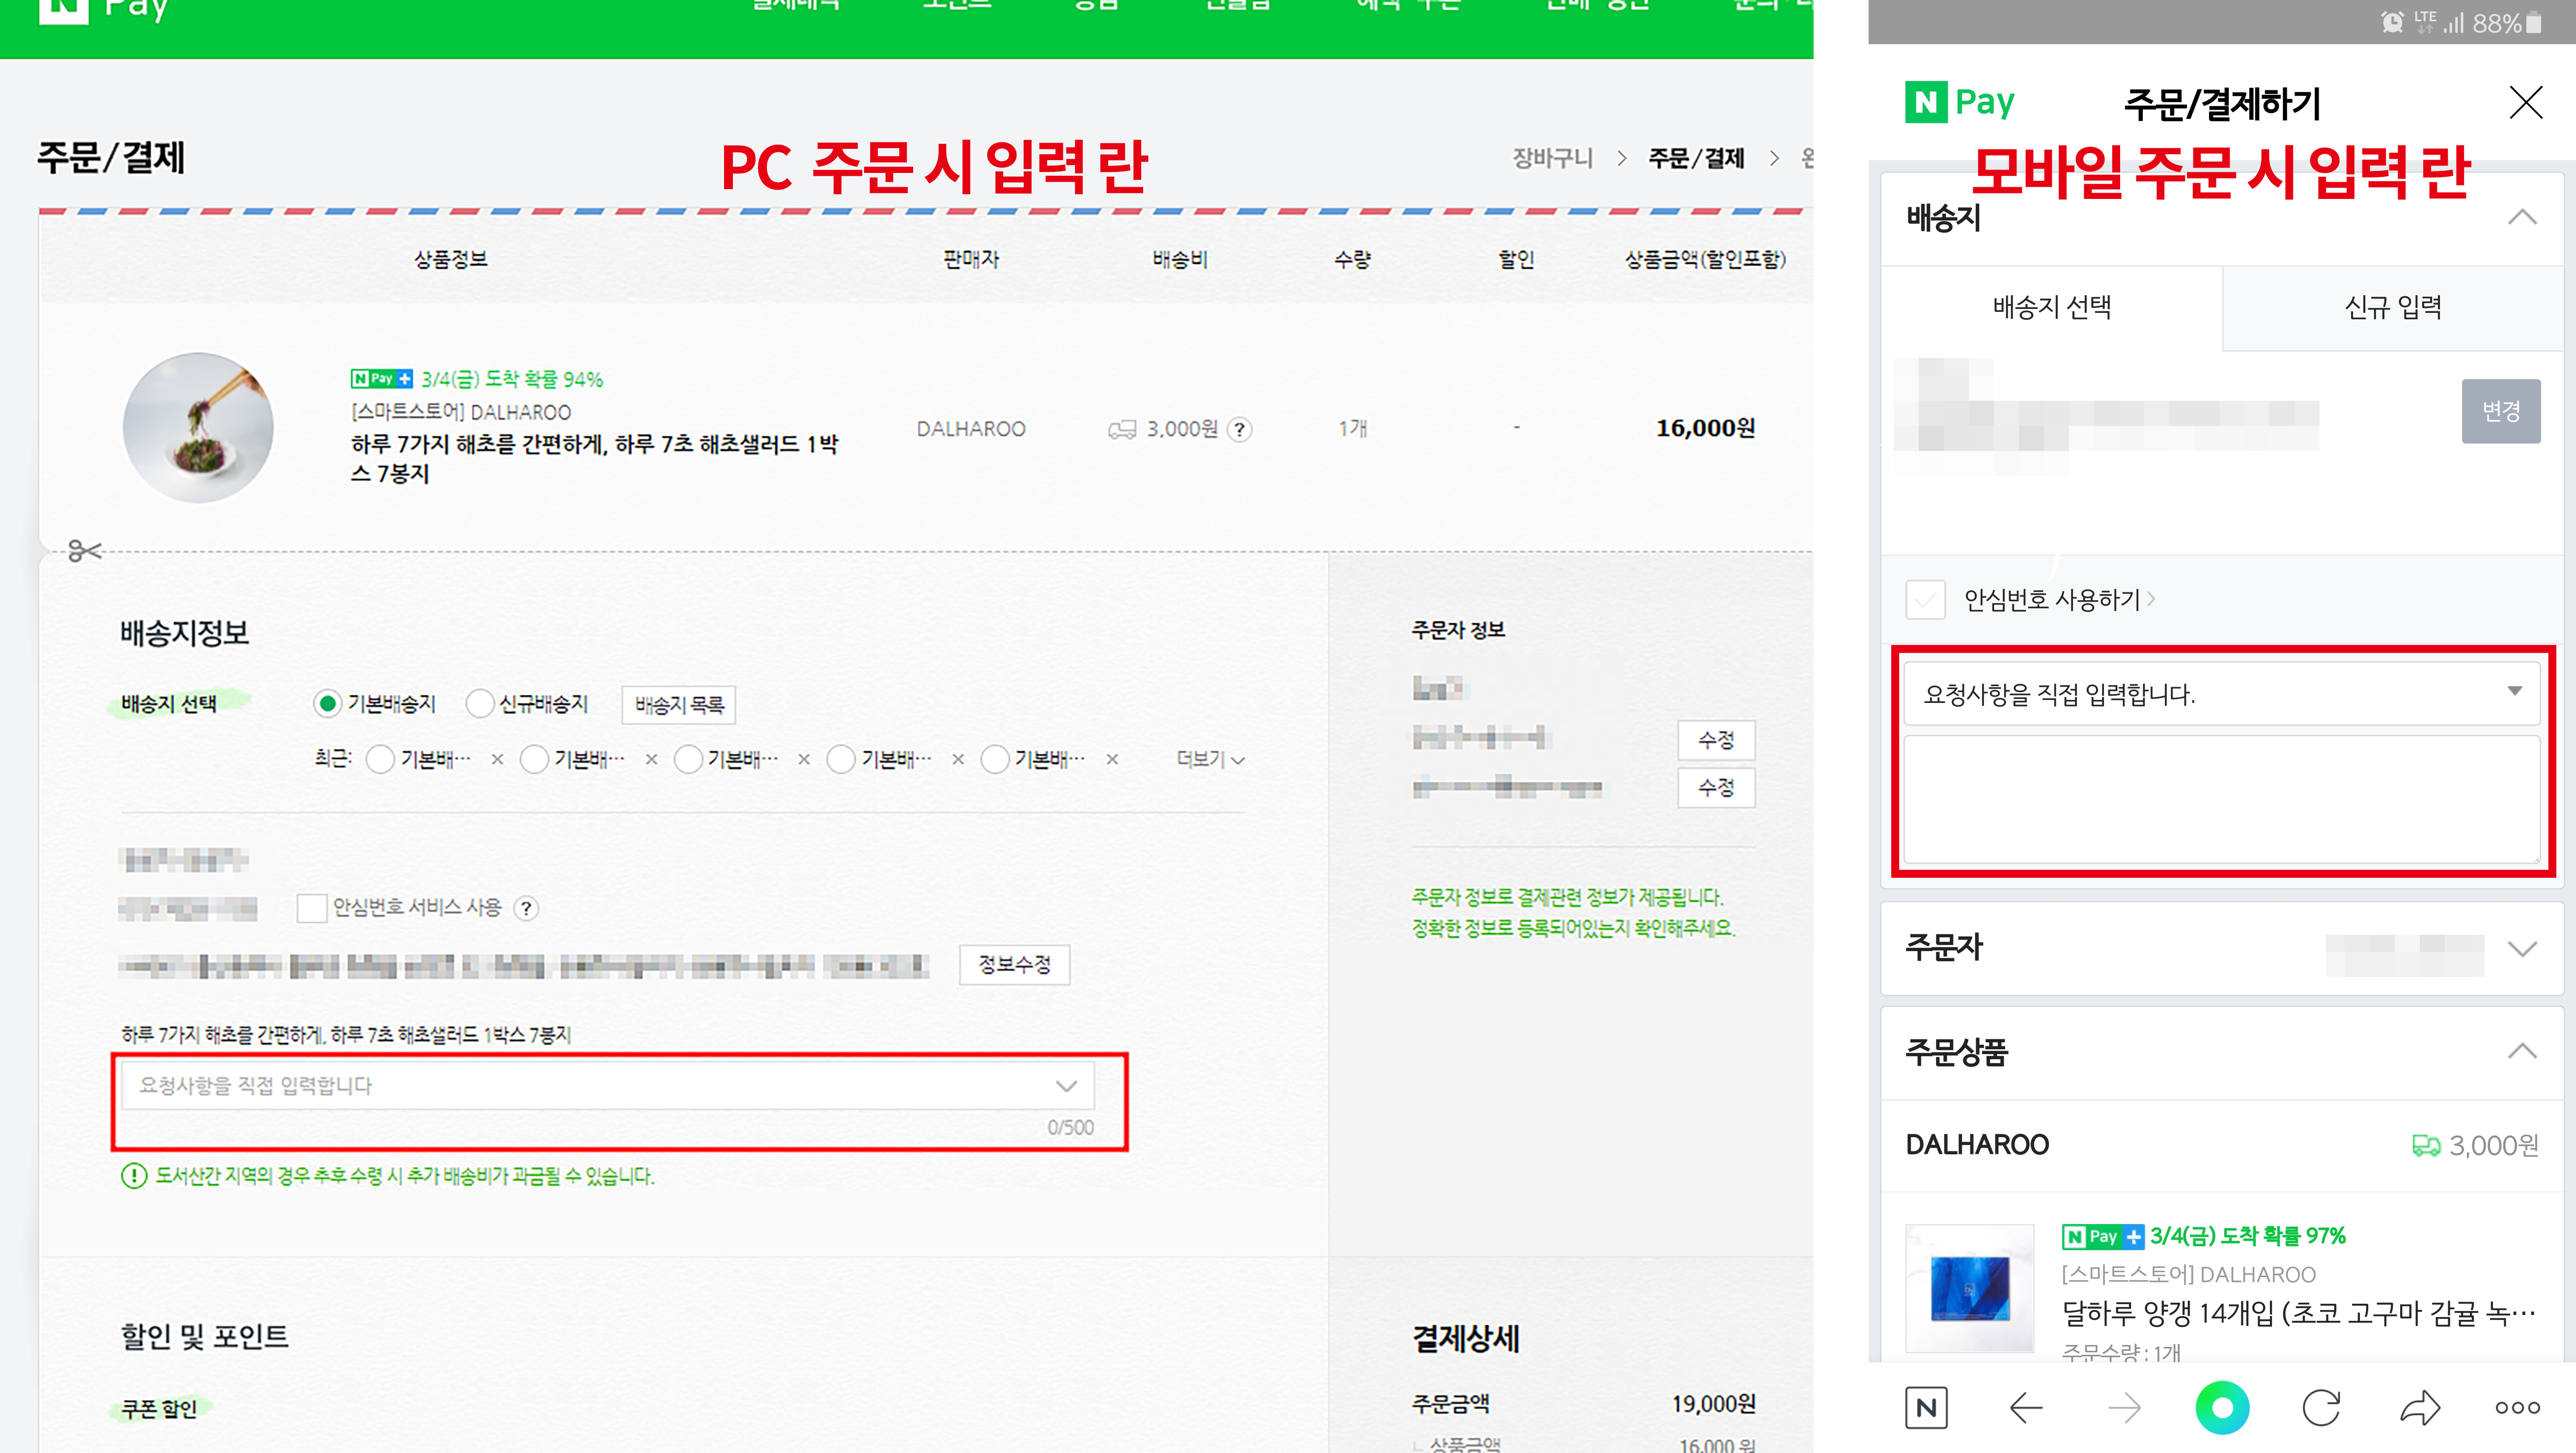Tap the 달하루 양갱 14개입 product name
The height and width of the screenshot is (1453, 2576).
click(2298, 1313)
